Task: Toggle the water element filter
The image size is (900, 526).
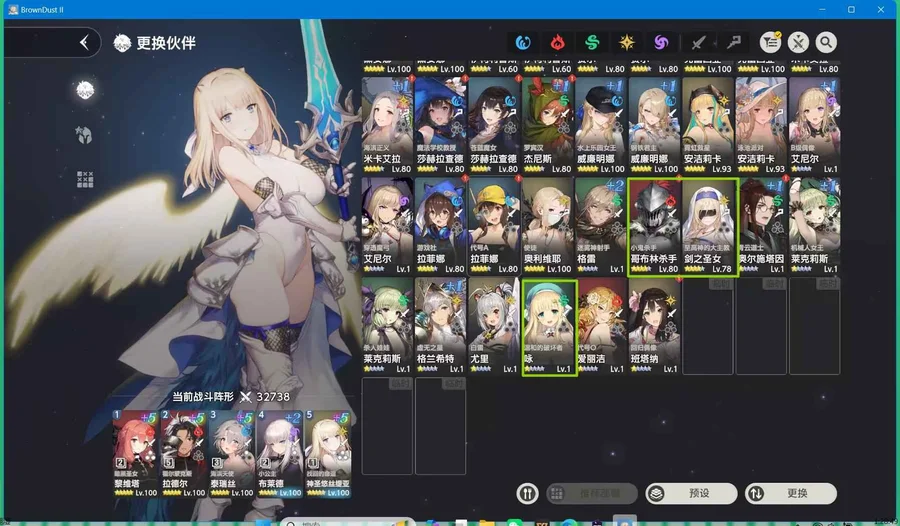Action: tap(524, 42)
